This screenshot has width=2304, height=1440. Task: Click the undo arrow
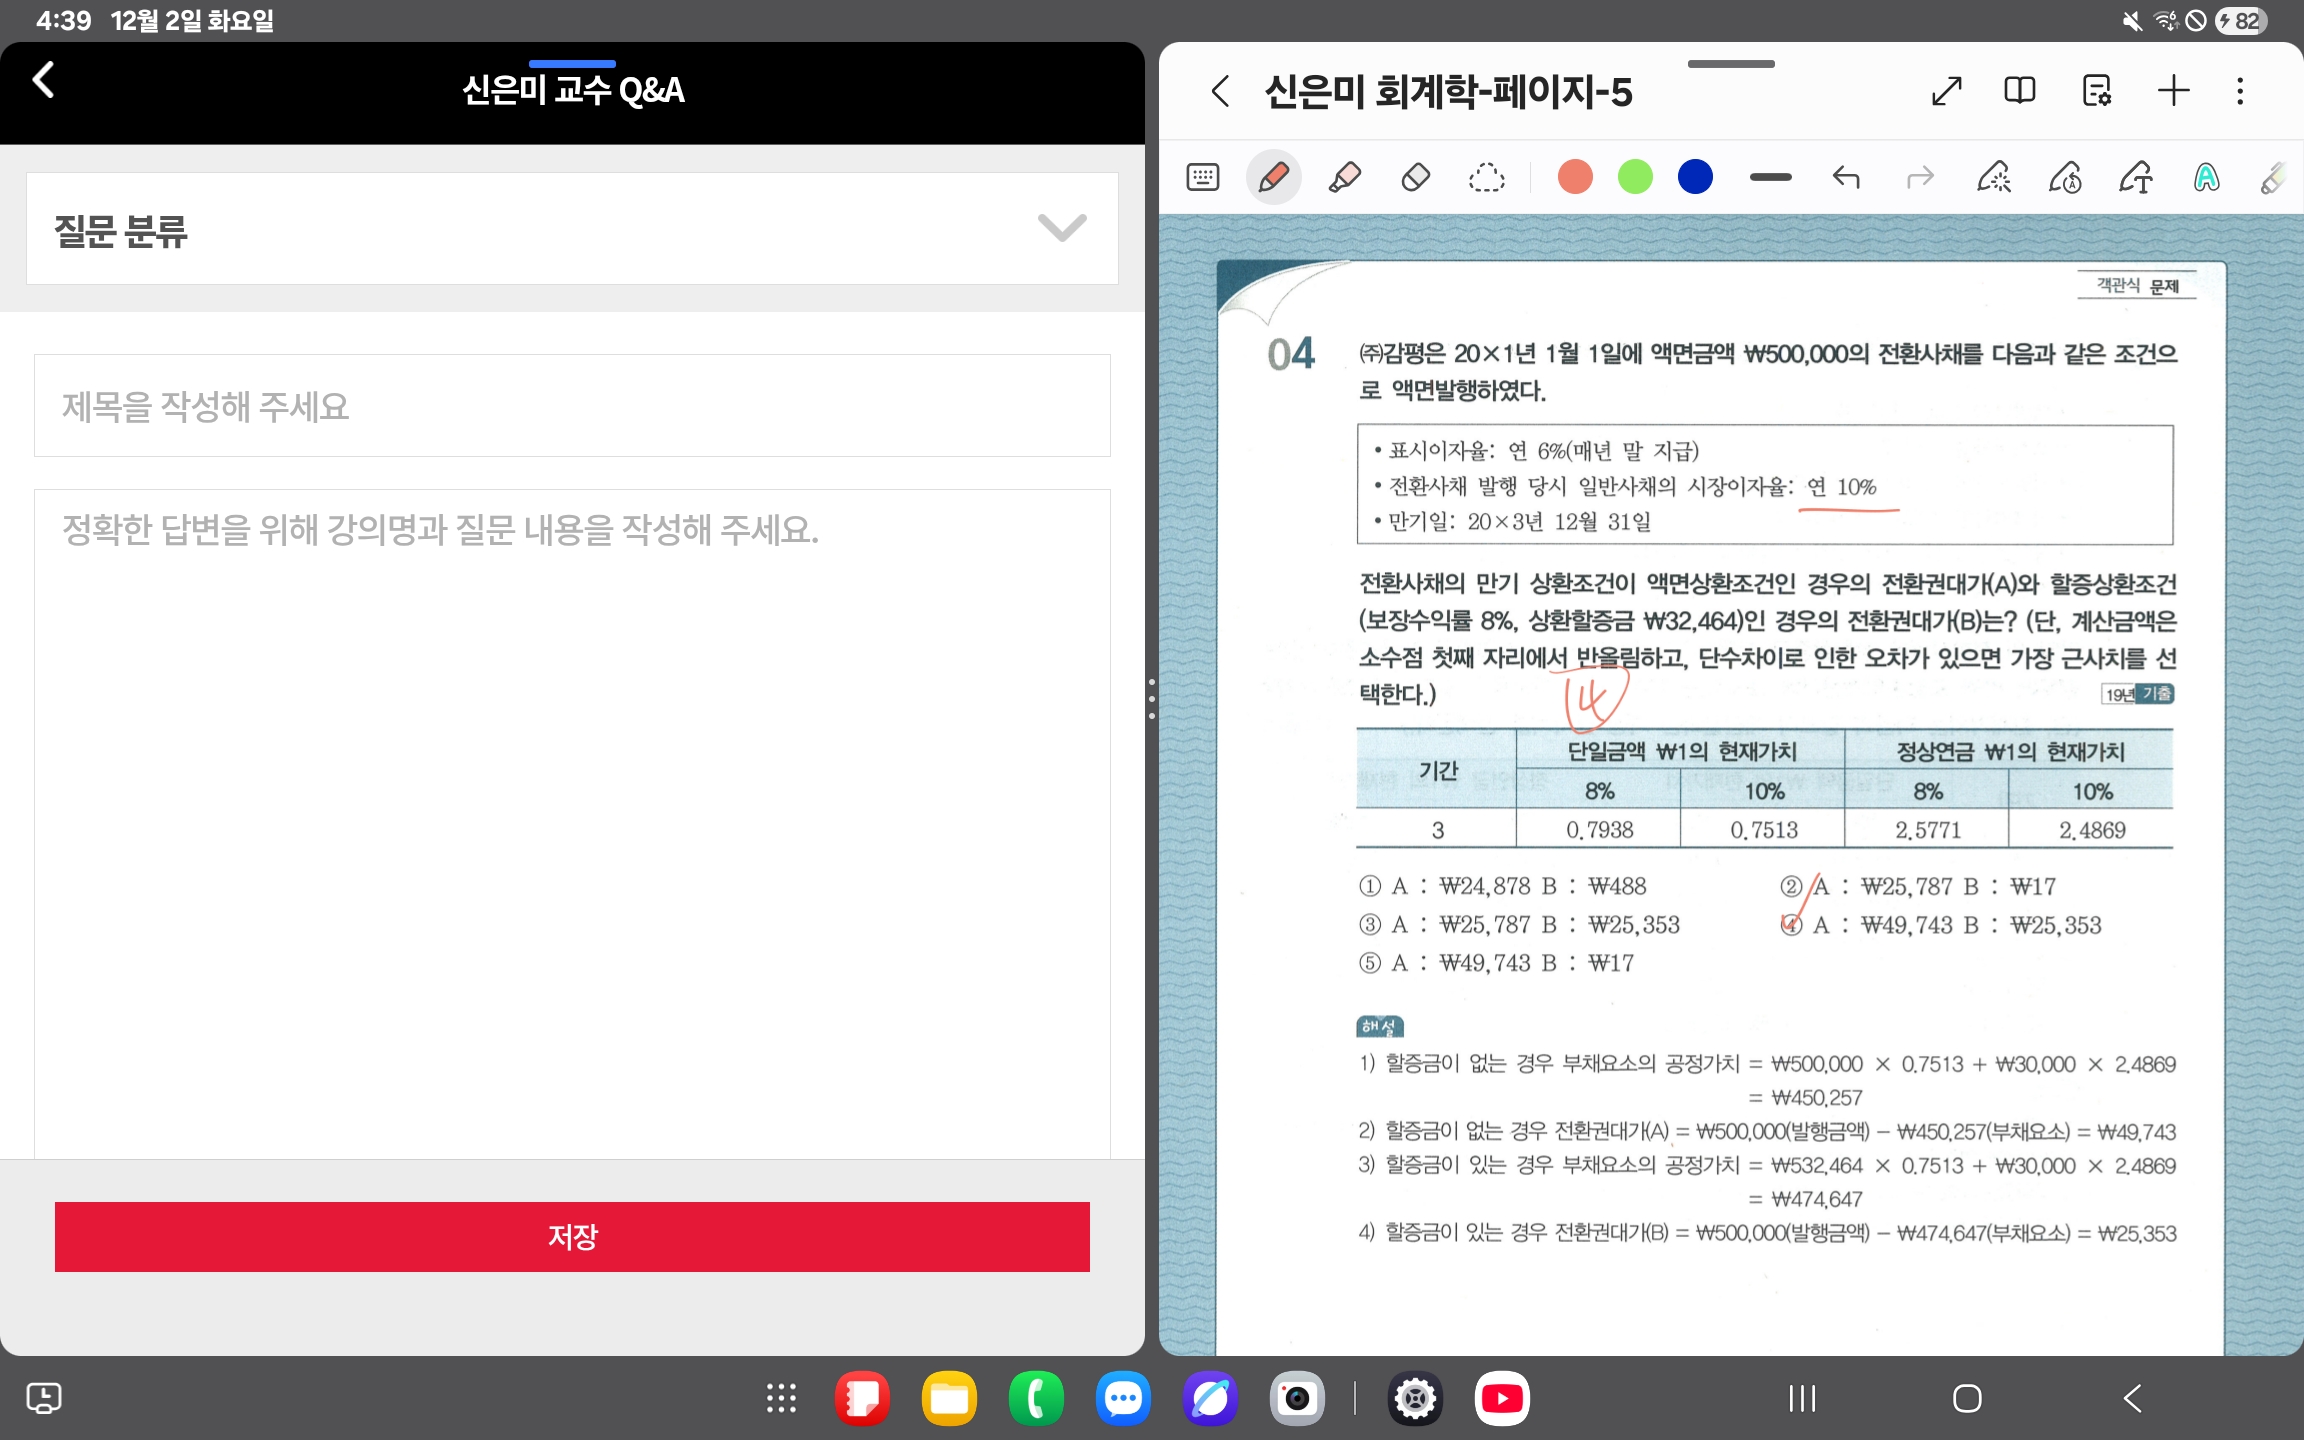[x=1846, y=178]
